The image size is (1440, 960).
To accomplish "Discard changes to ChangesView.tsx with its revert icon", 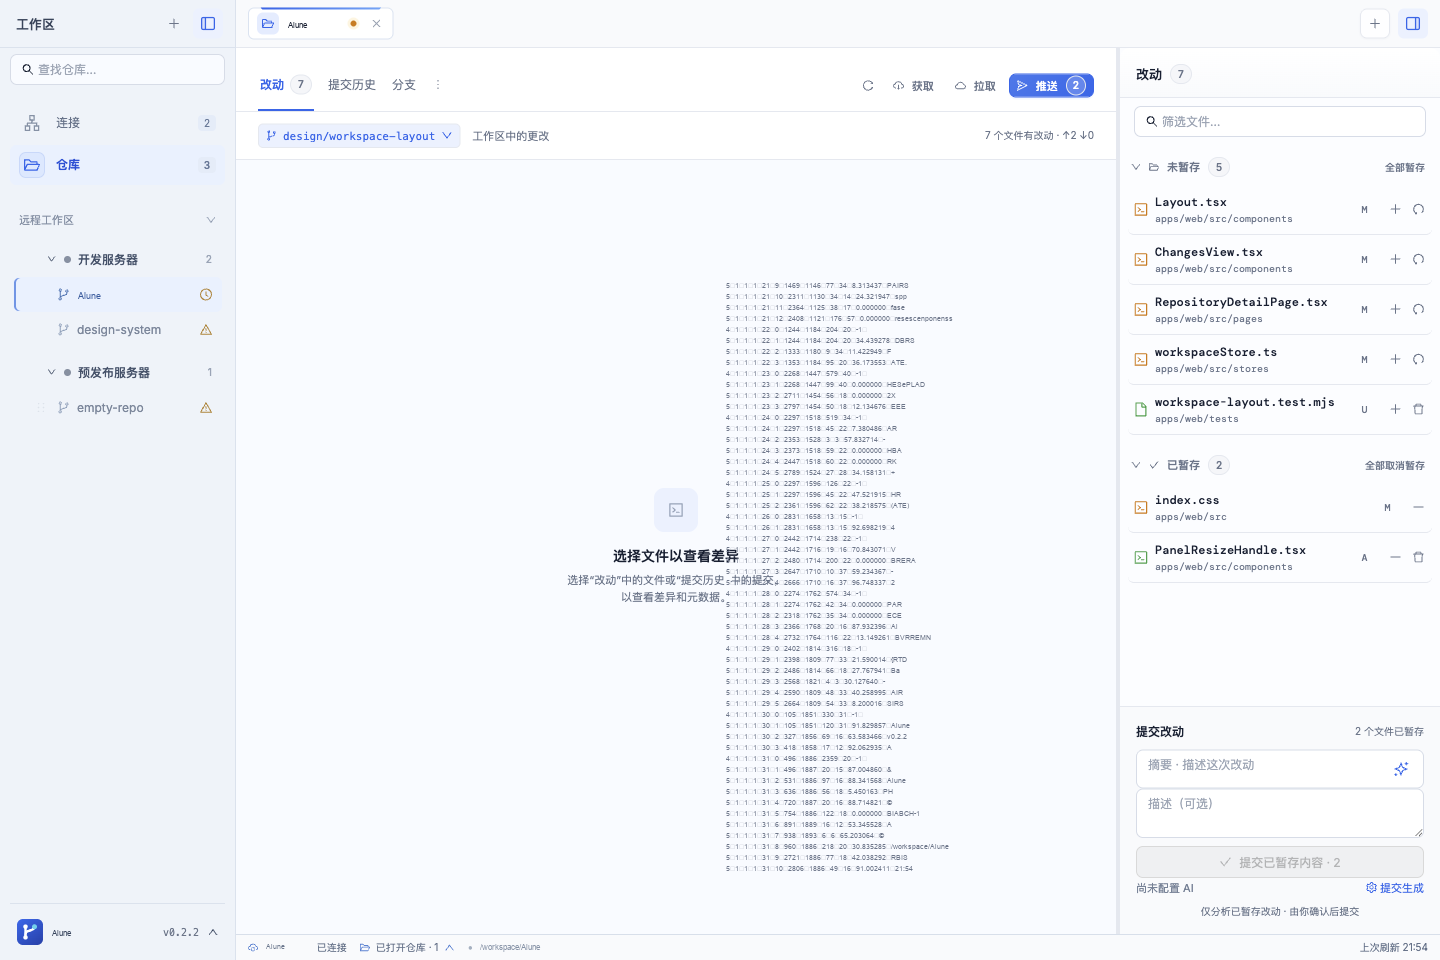I will 1418,259.
